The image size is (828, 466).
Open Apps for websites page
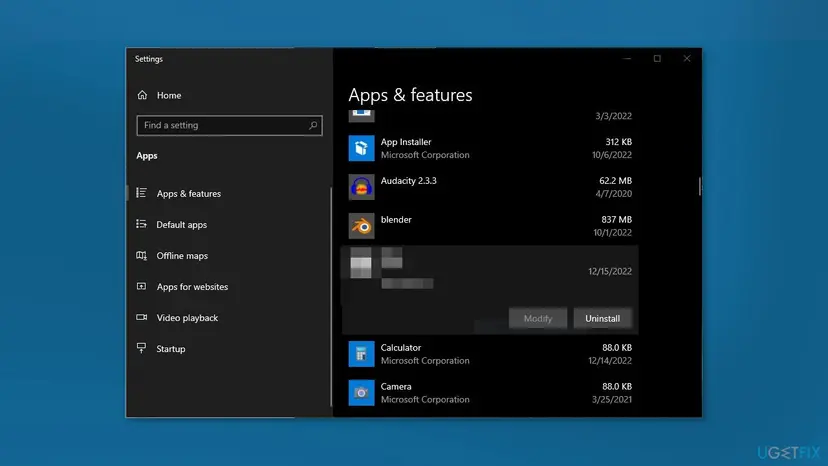(x=192, y=287)
